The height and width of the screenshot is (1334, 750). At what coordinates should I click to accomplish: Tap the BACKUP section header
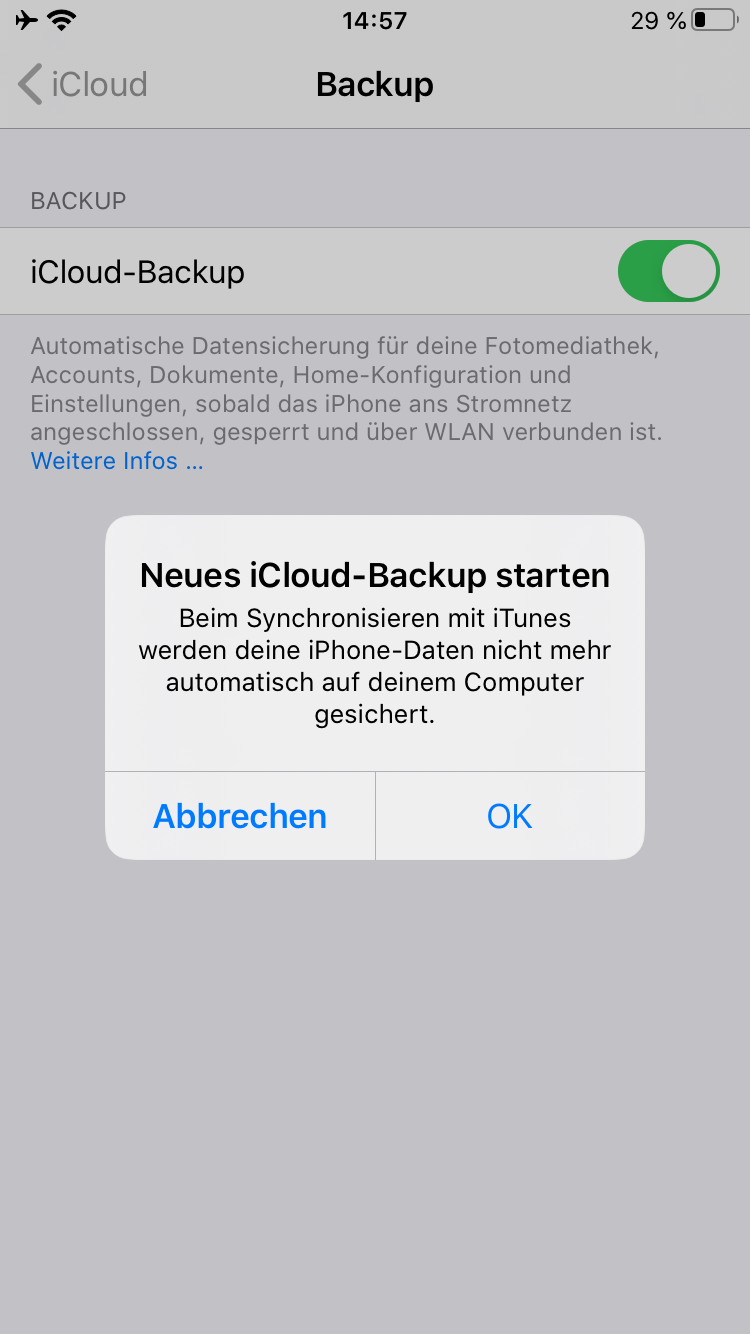(78, 201)
